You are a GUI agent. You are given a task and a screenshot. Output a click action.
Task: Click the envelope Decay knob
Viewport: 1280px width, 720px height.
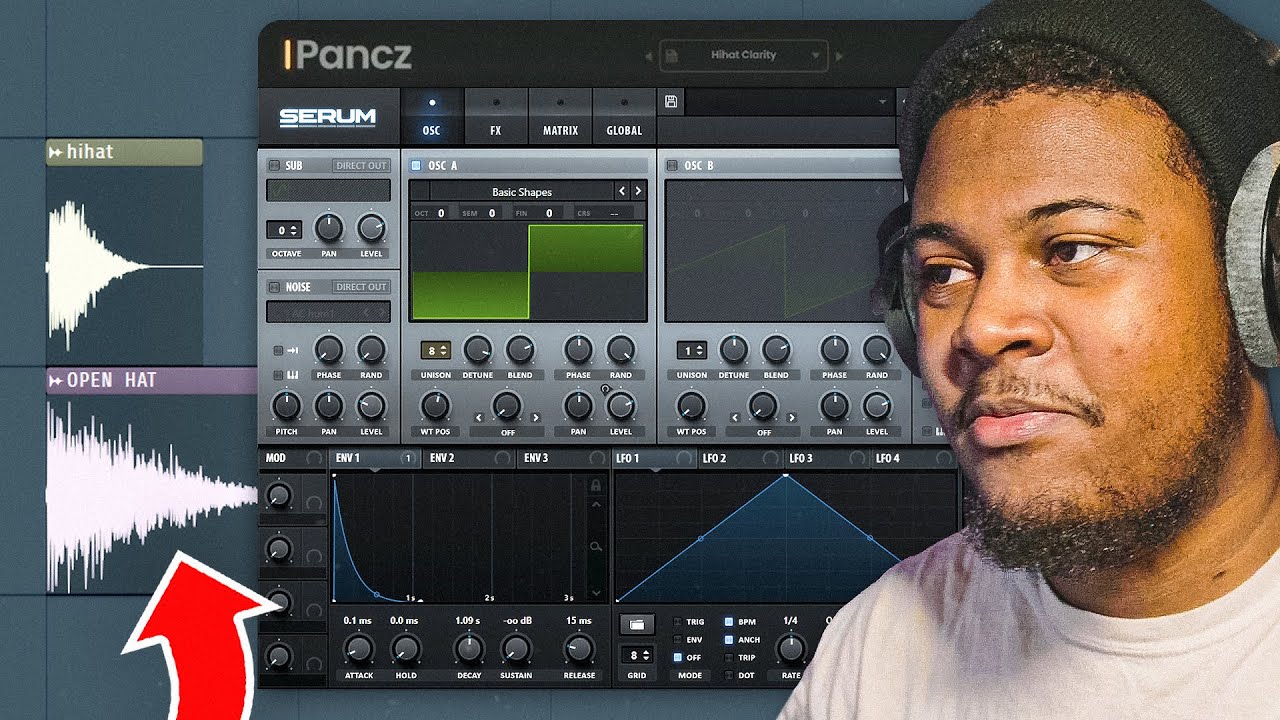[x=468, y=649]
